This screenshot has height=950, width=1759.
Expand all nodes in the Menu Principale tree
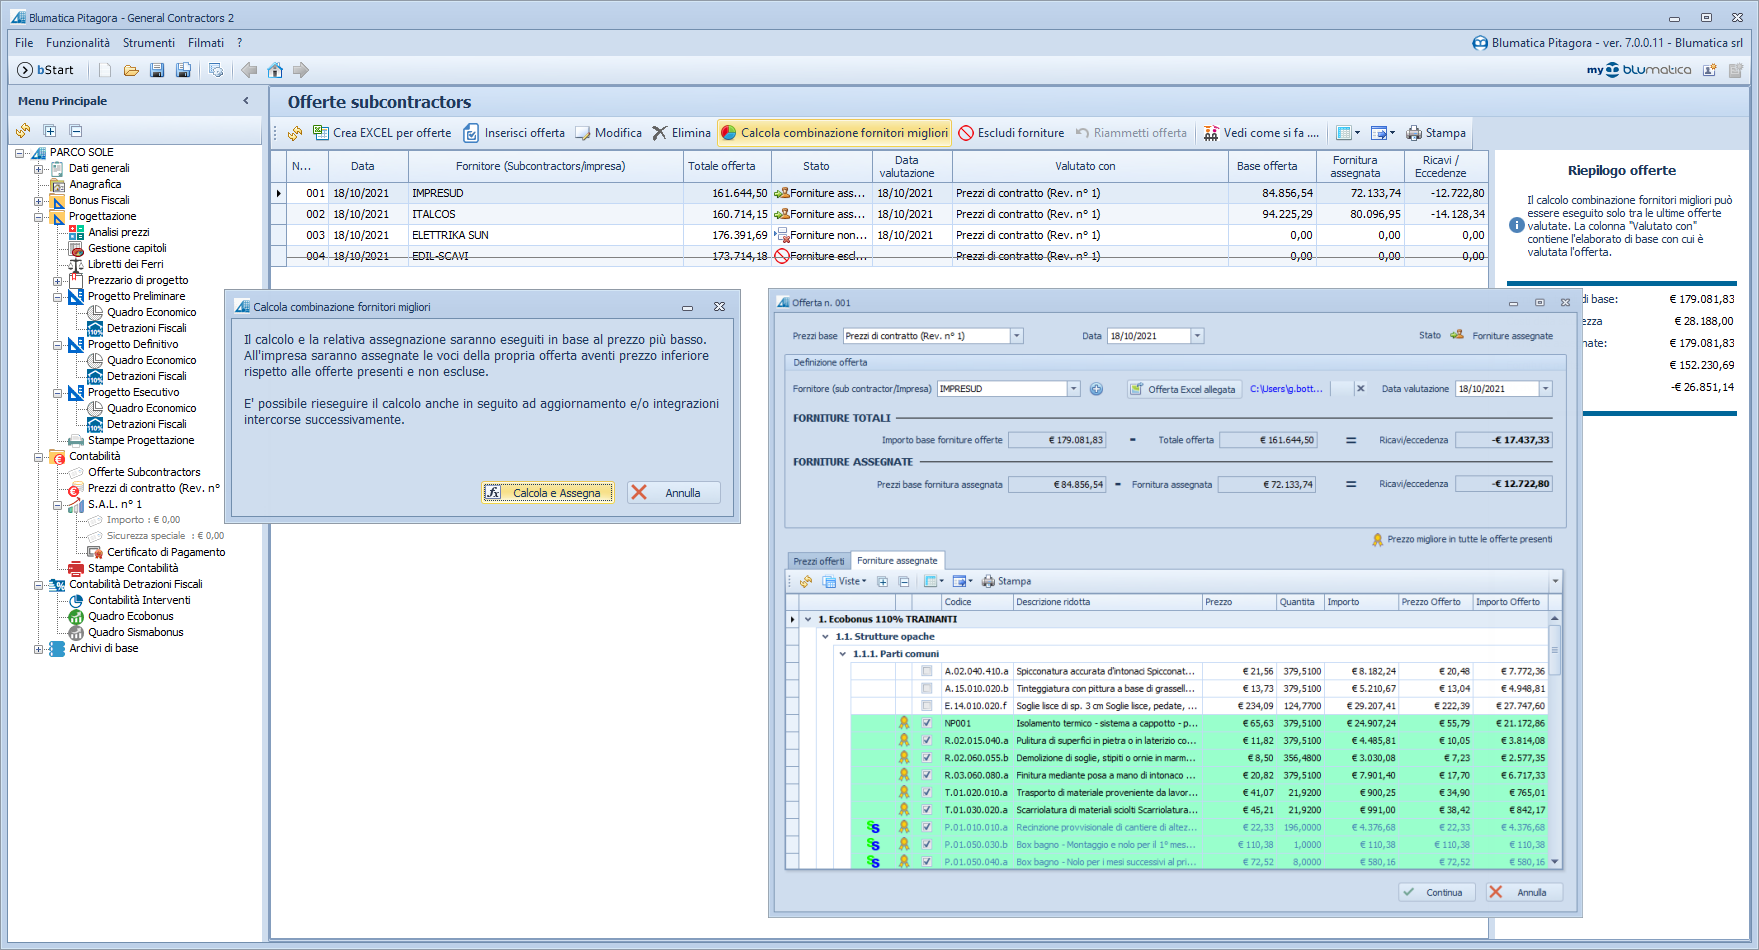(x=49, y=131)
